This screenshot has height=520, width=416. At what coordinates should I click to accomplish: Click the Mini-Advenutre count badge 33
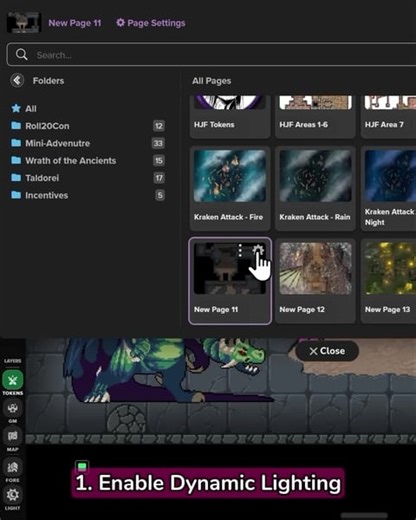pos(158,143)
